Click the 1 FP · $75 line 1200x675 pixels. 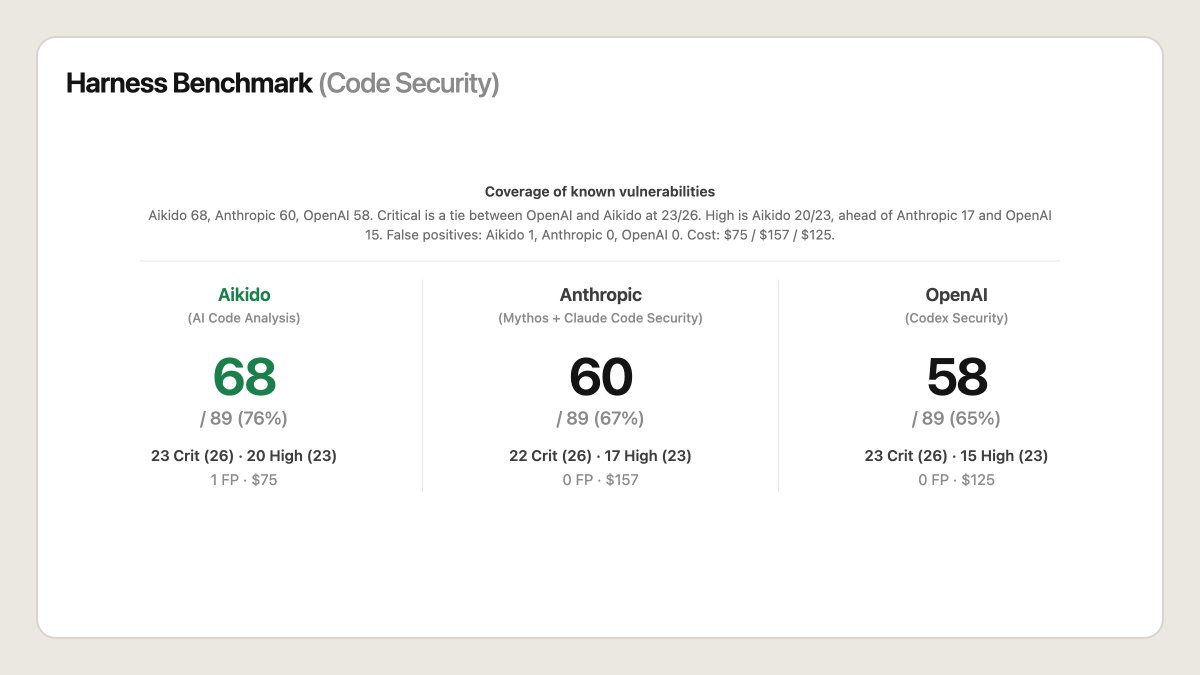(x=244, y=480)
